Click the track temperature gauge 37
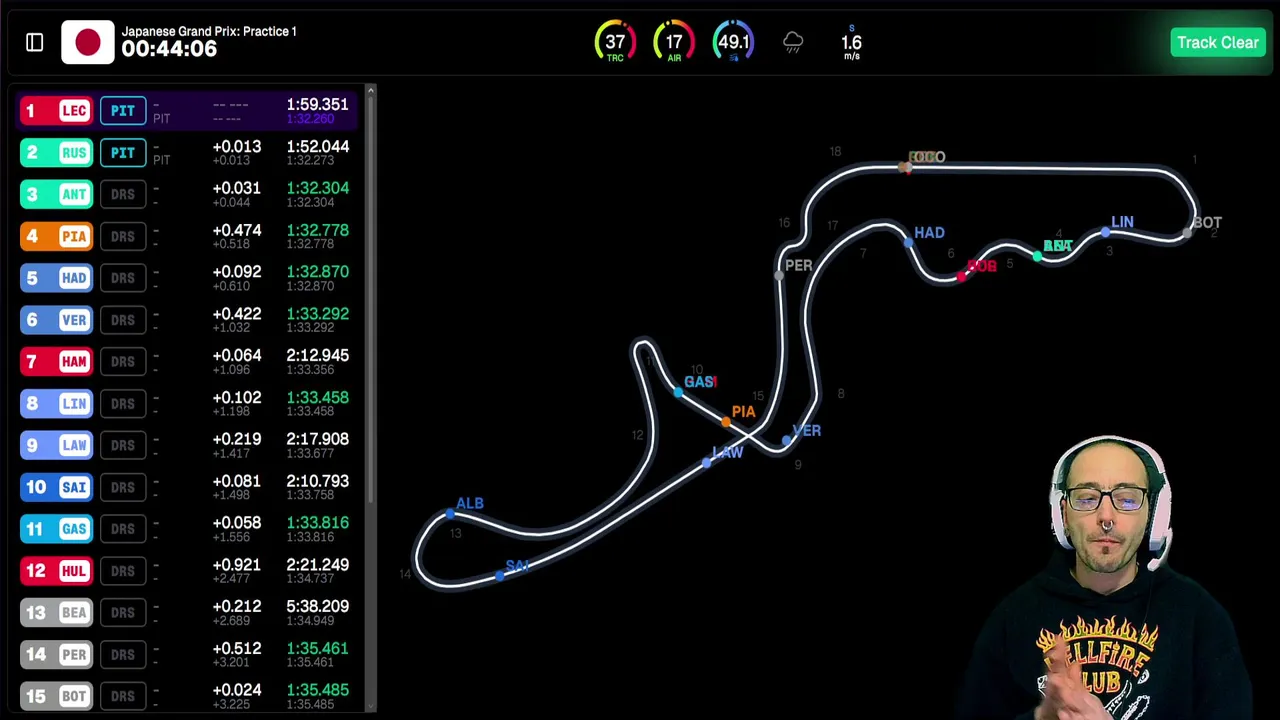This screenshot has width=1280, height=720. tap(615, 43)
